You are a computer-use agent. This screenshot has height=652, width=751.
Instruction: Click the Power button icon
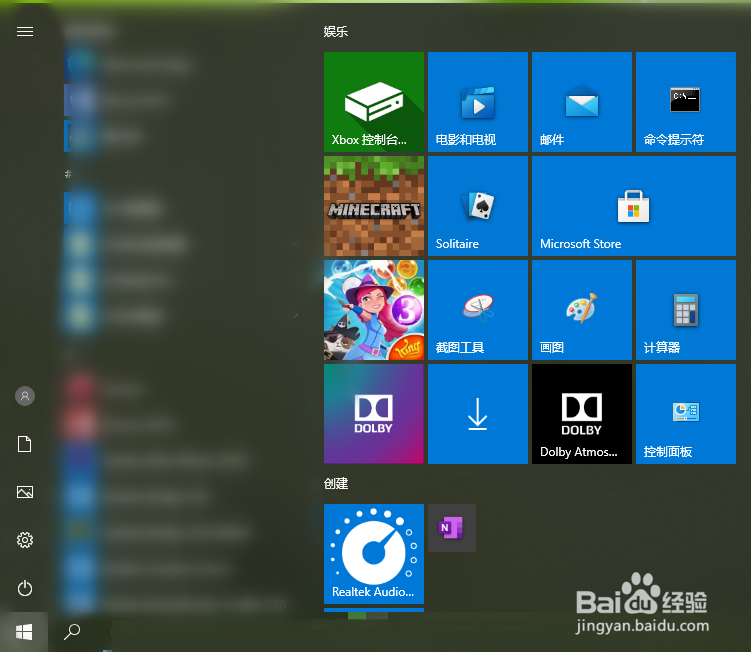[25, 588]
